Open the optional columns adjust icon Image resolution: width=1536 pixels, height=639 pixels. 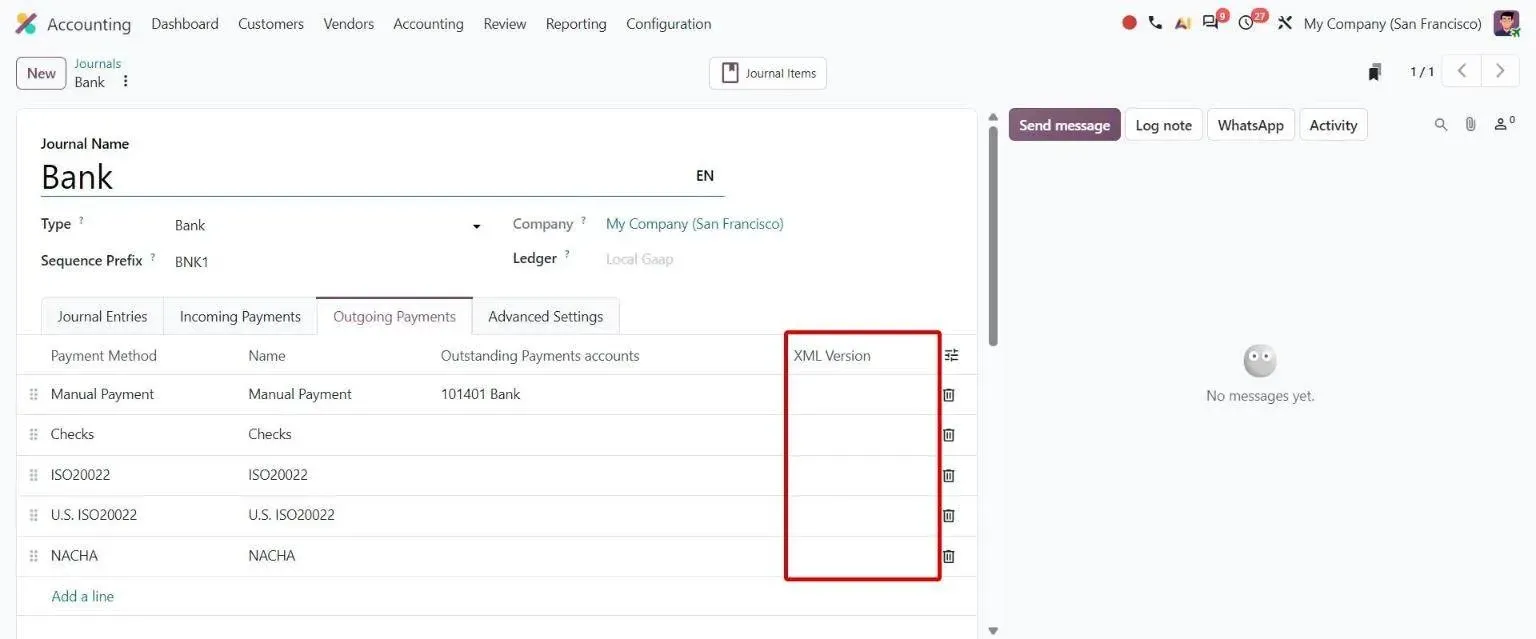[951, 355]
